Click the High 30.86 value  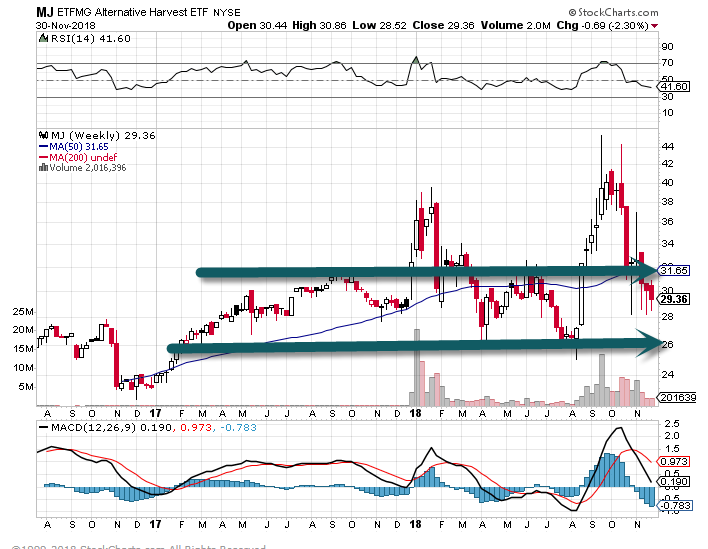pos(319,25)
